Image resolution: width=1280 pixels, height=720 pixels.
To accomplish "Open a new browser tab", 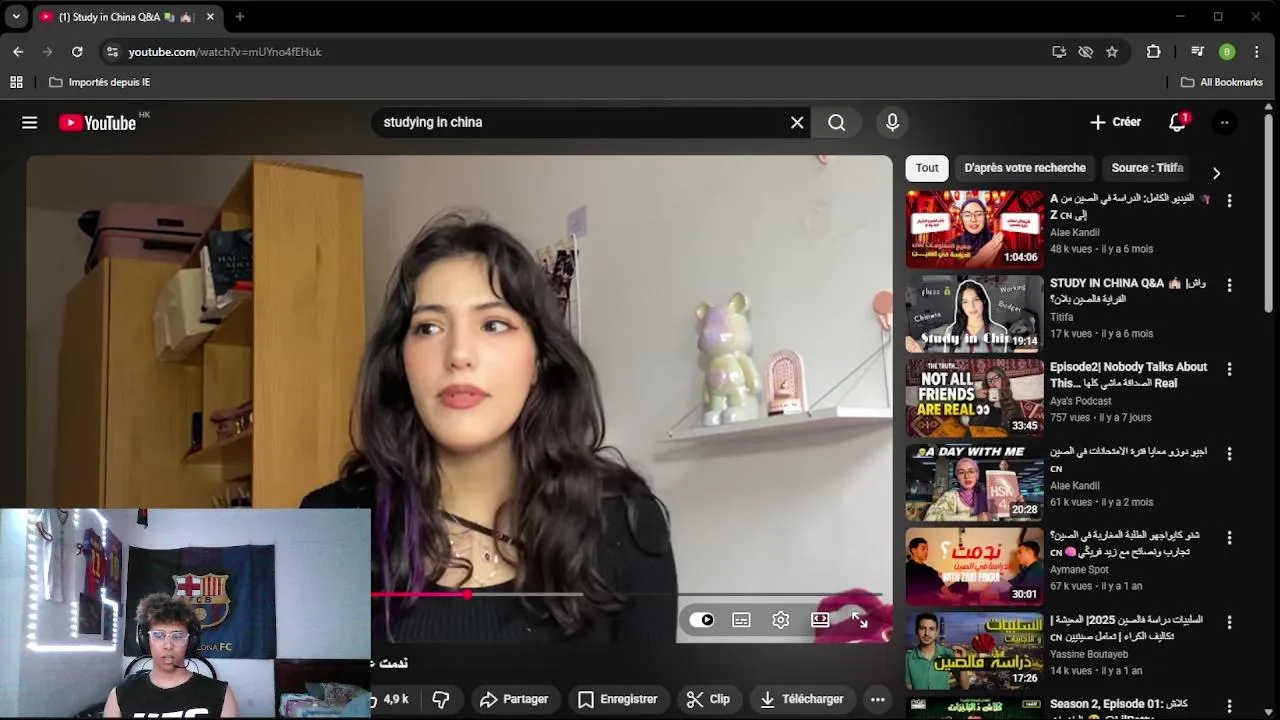I will (x=240, y=17).
